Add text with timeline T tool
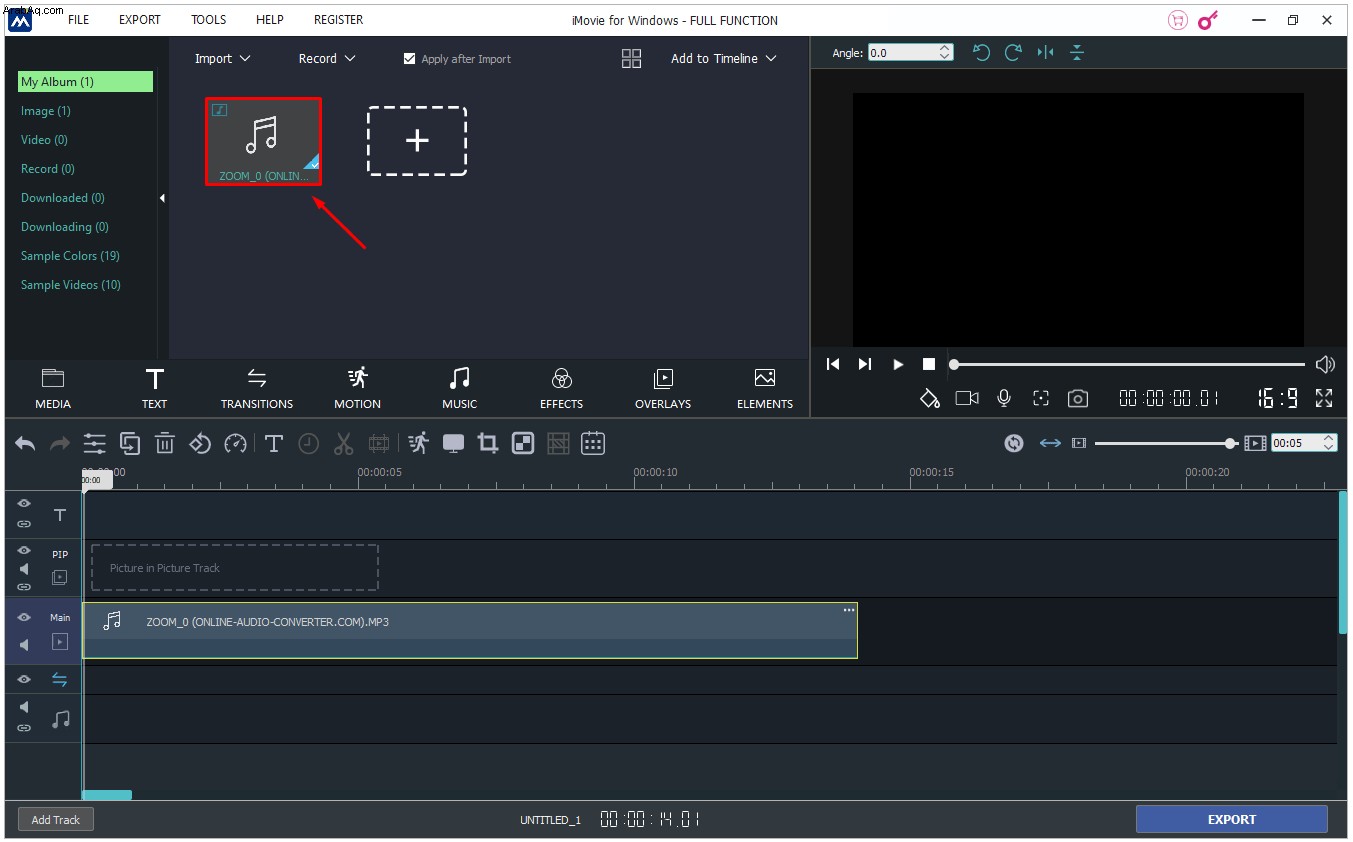The image size is (1353, 842). pos(274,443)
